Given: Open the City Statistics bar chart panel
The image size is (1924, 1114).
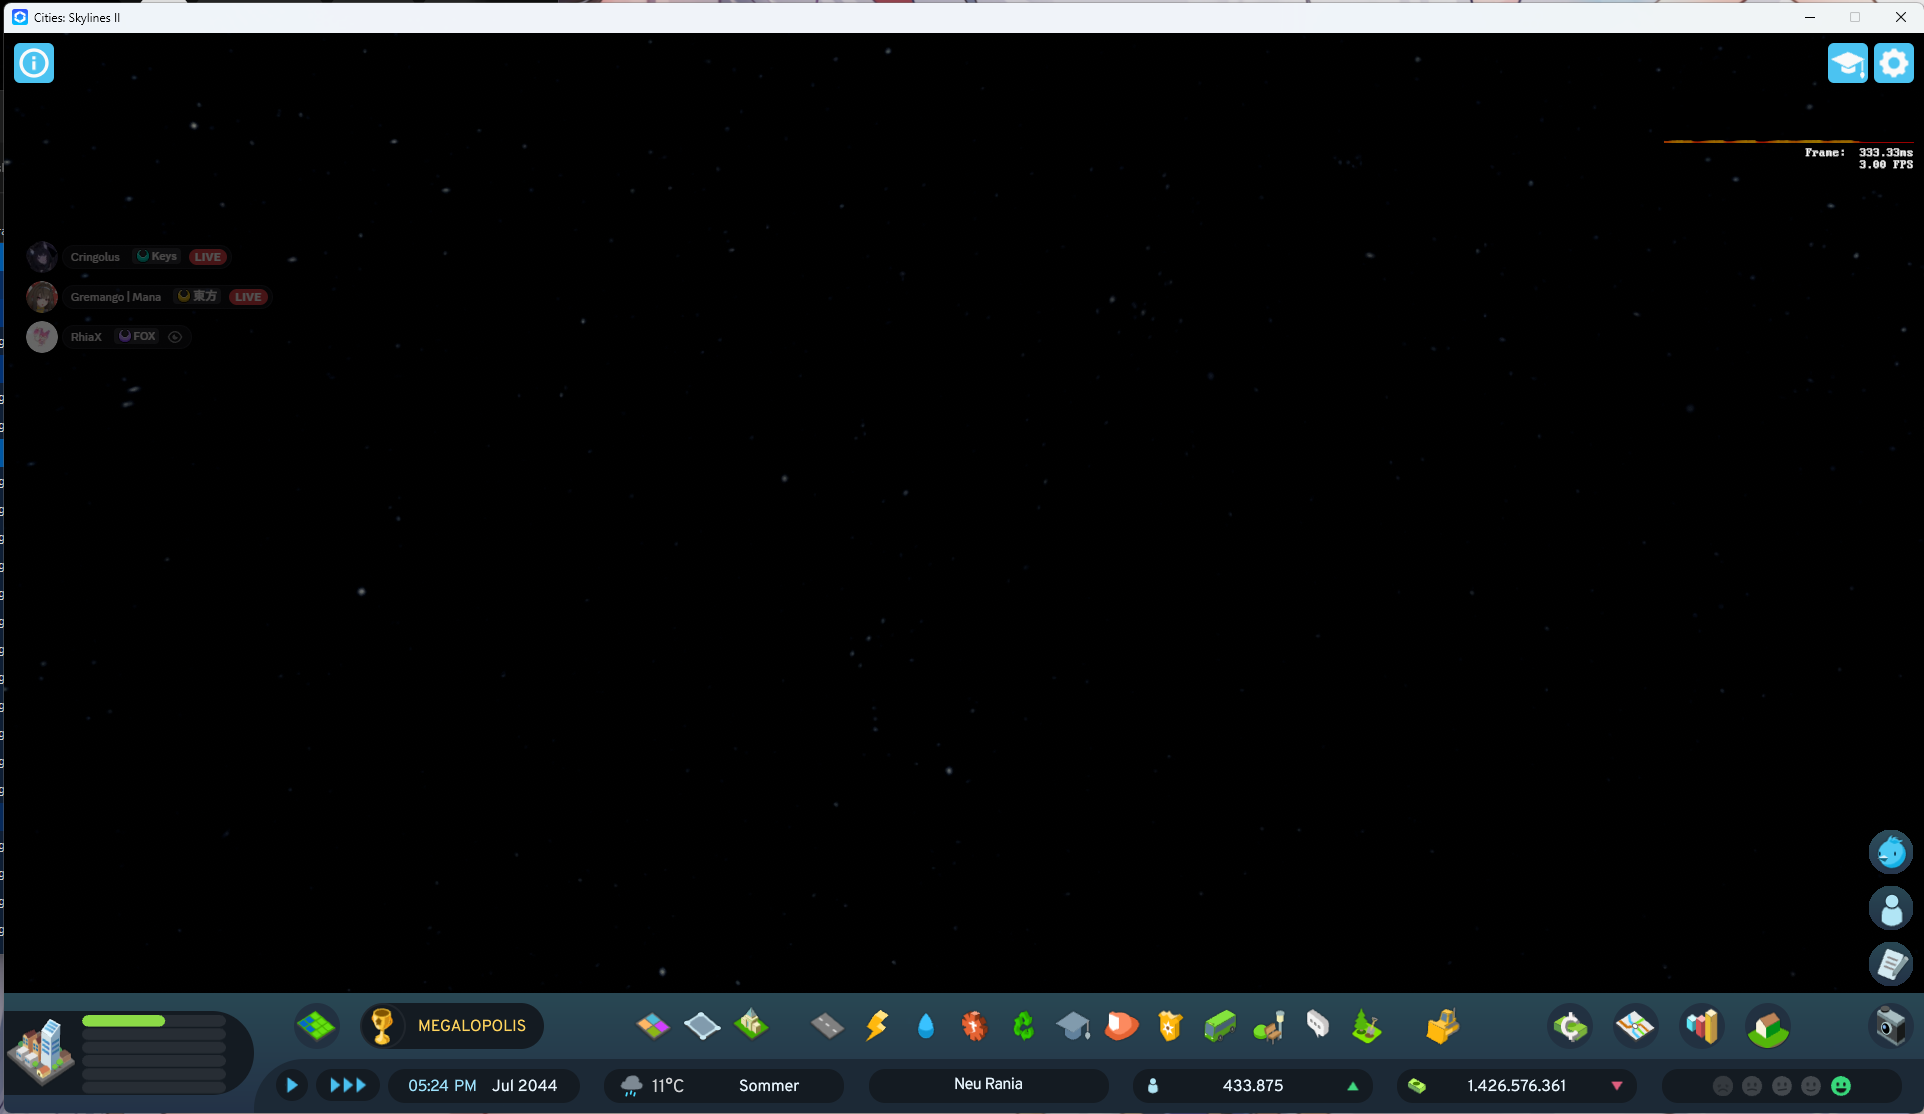Looking at the screenshot, I should pyautogui.click(x=1702, y=1027).
